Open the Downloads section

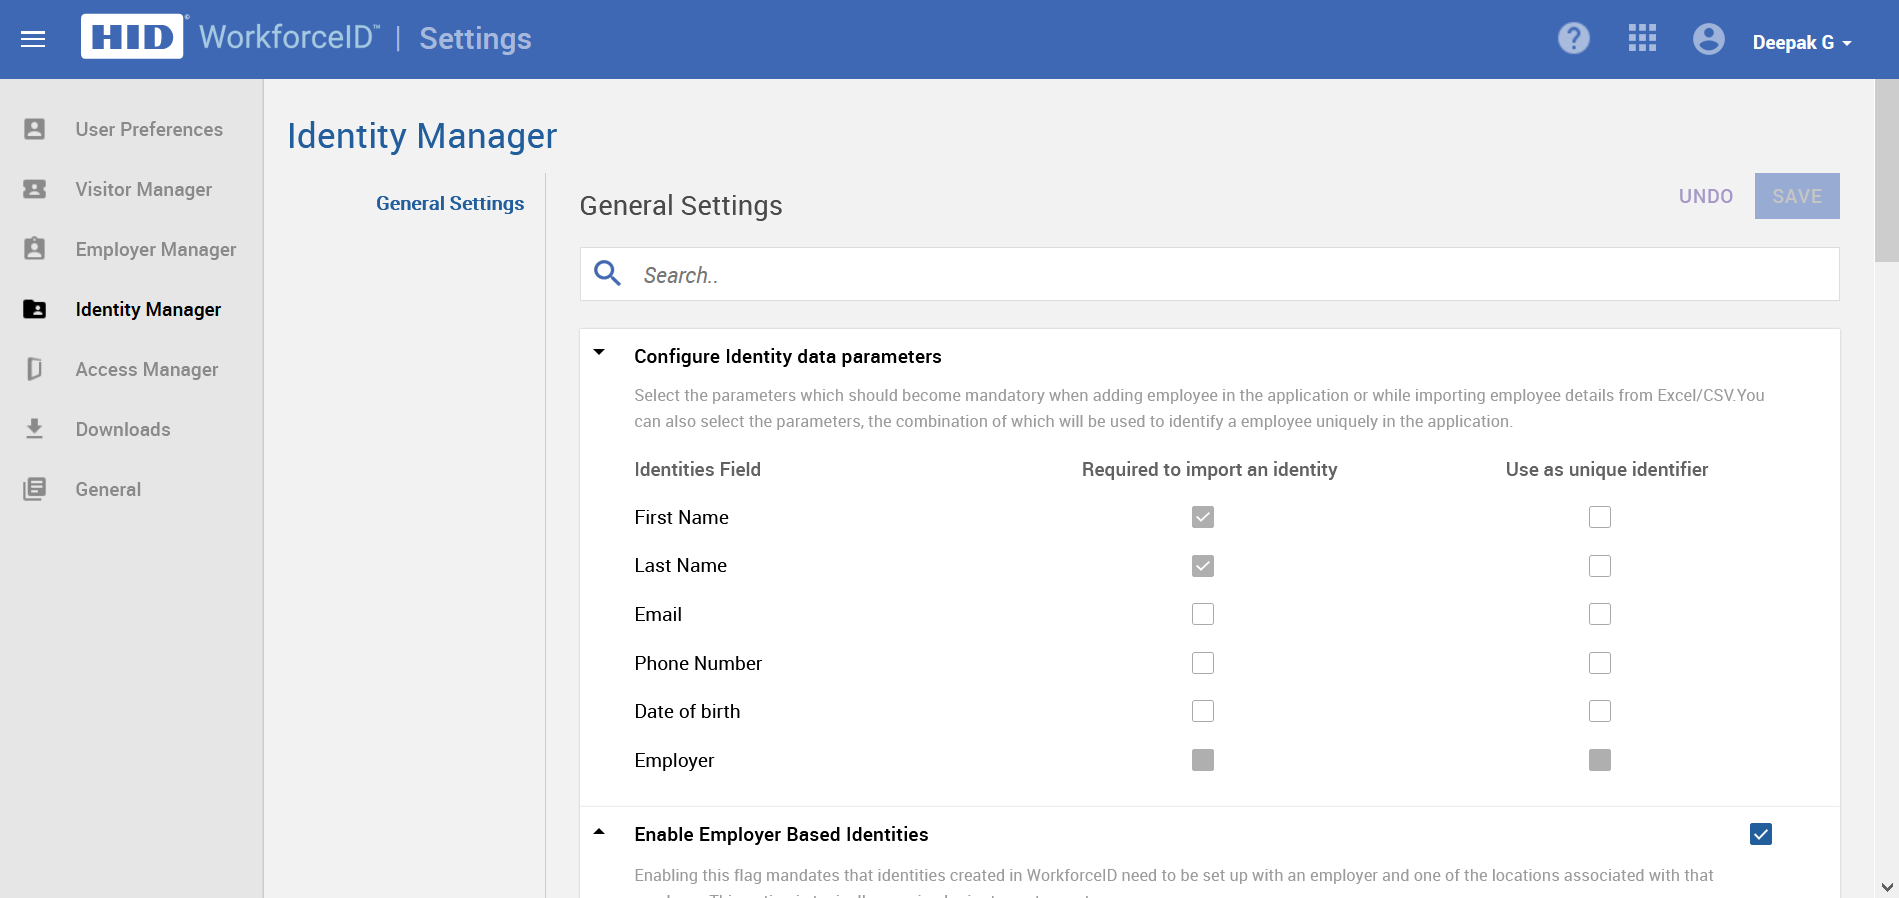(123, 429)
